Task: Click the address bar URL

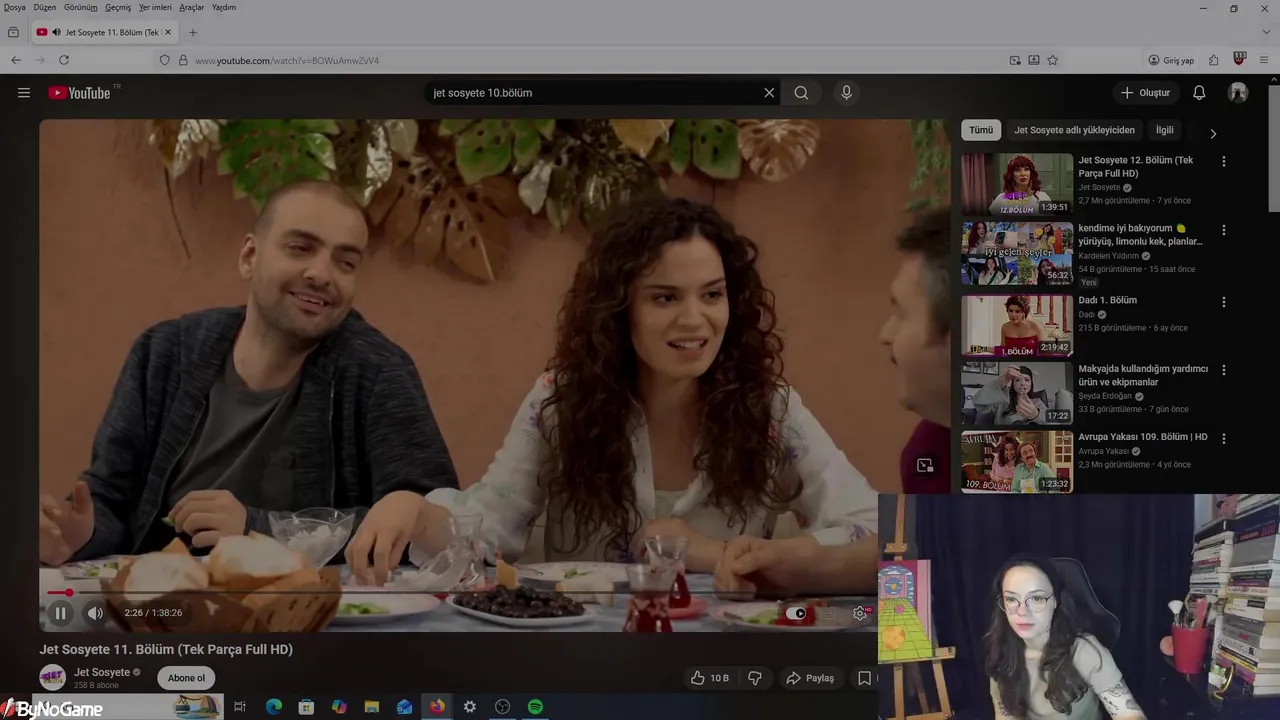Action: 287,61
